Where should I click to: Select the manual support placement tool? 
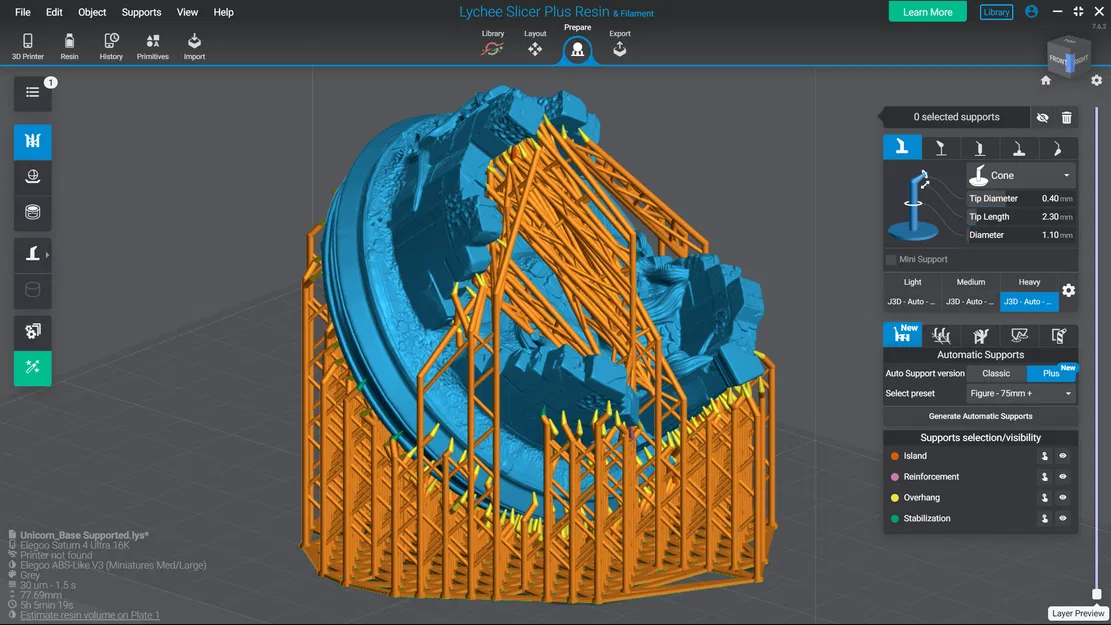(x=33, y=254)
